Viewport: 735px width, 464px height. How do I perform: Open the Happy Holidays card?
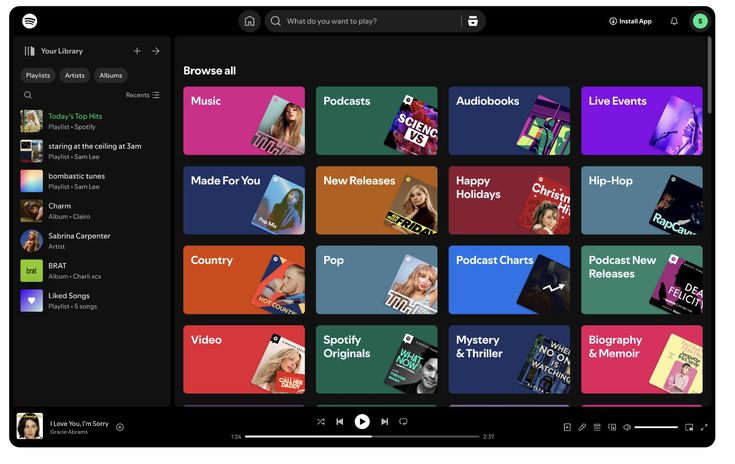click(509, 200)
